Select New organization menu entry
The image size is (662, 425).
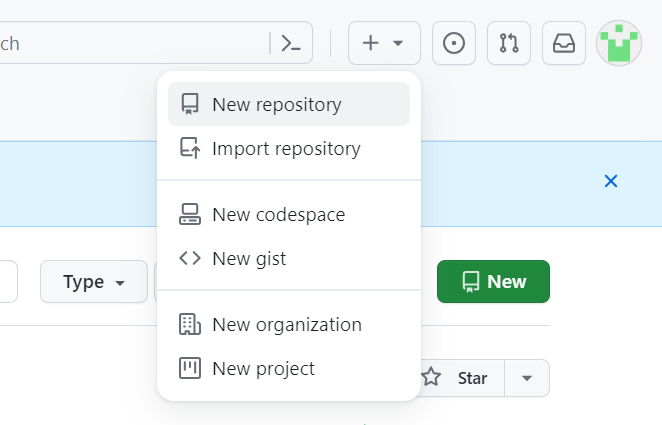tap(287, 325)
